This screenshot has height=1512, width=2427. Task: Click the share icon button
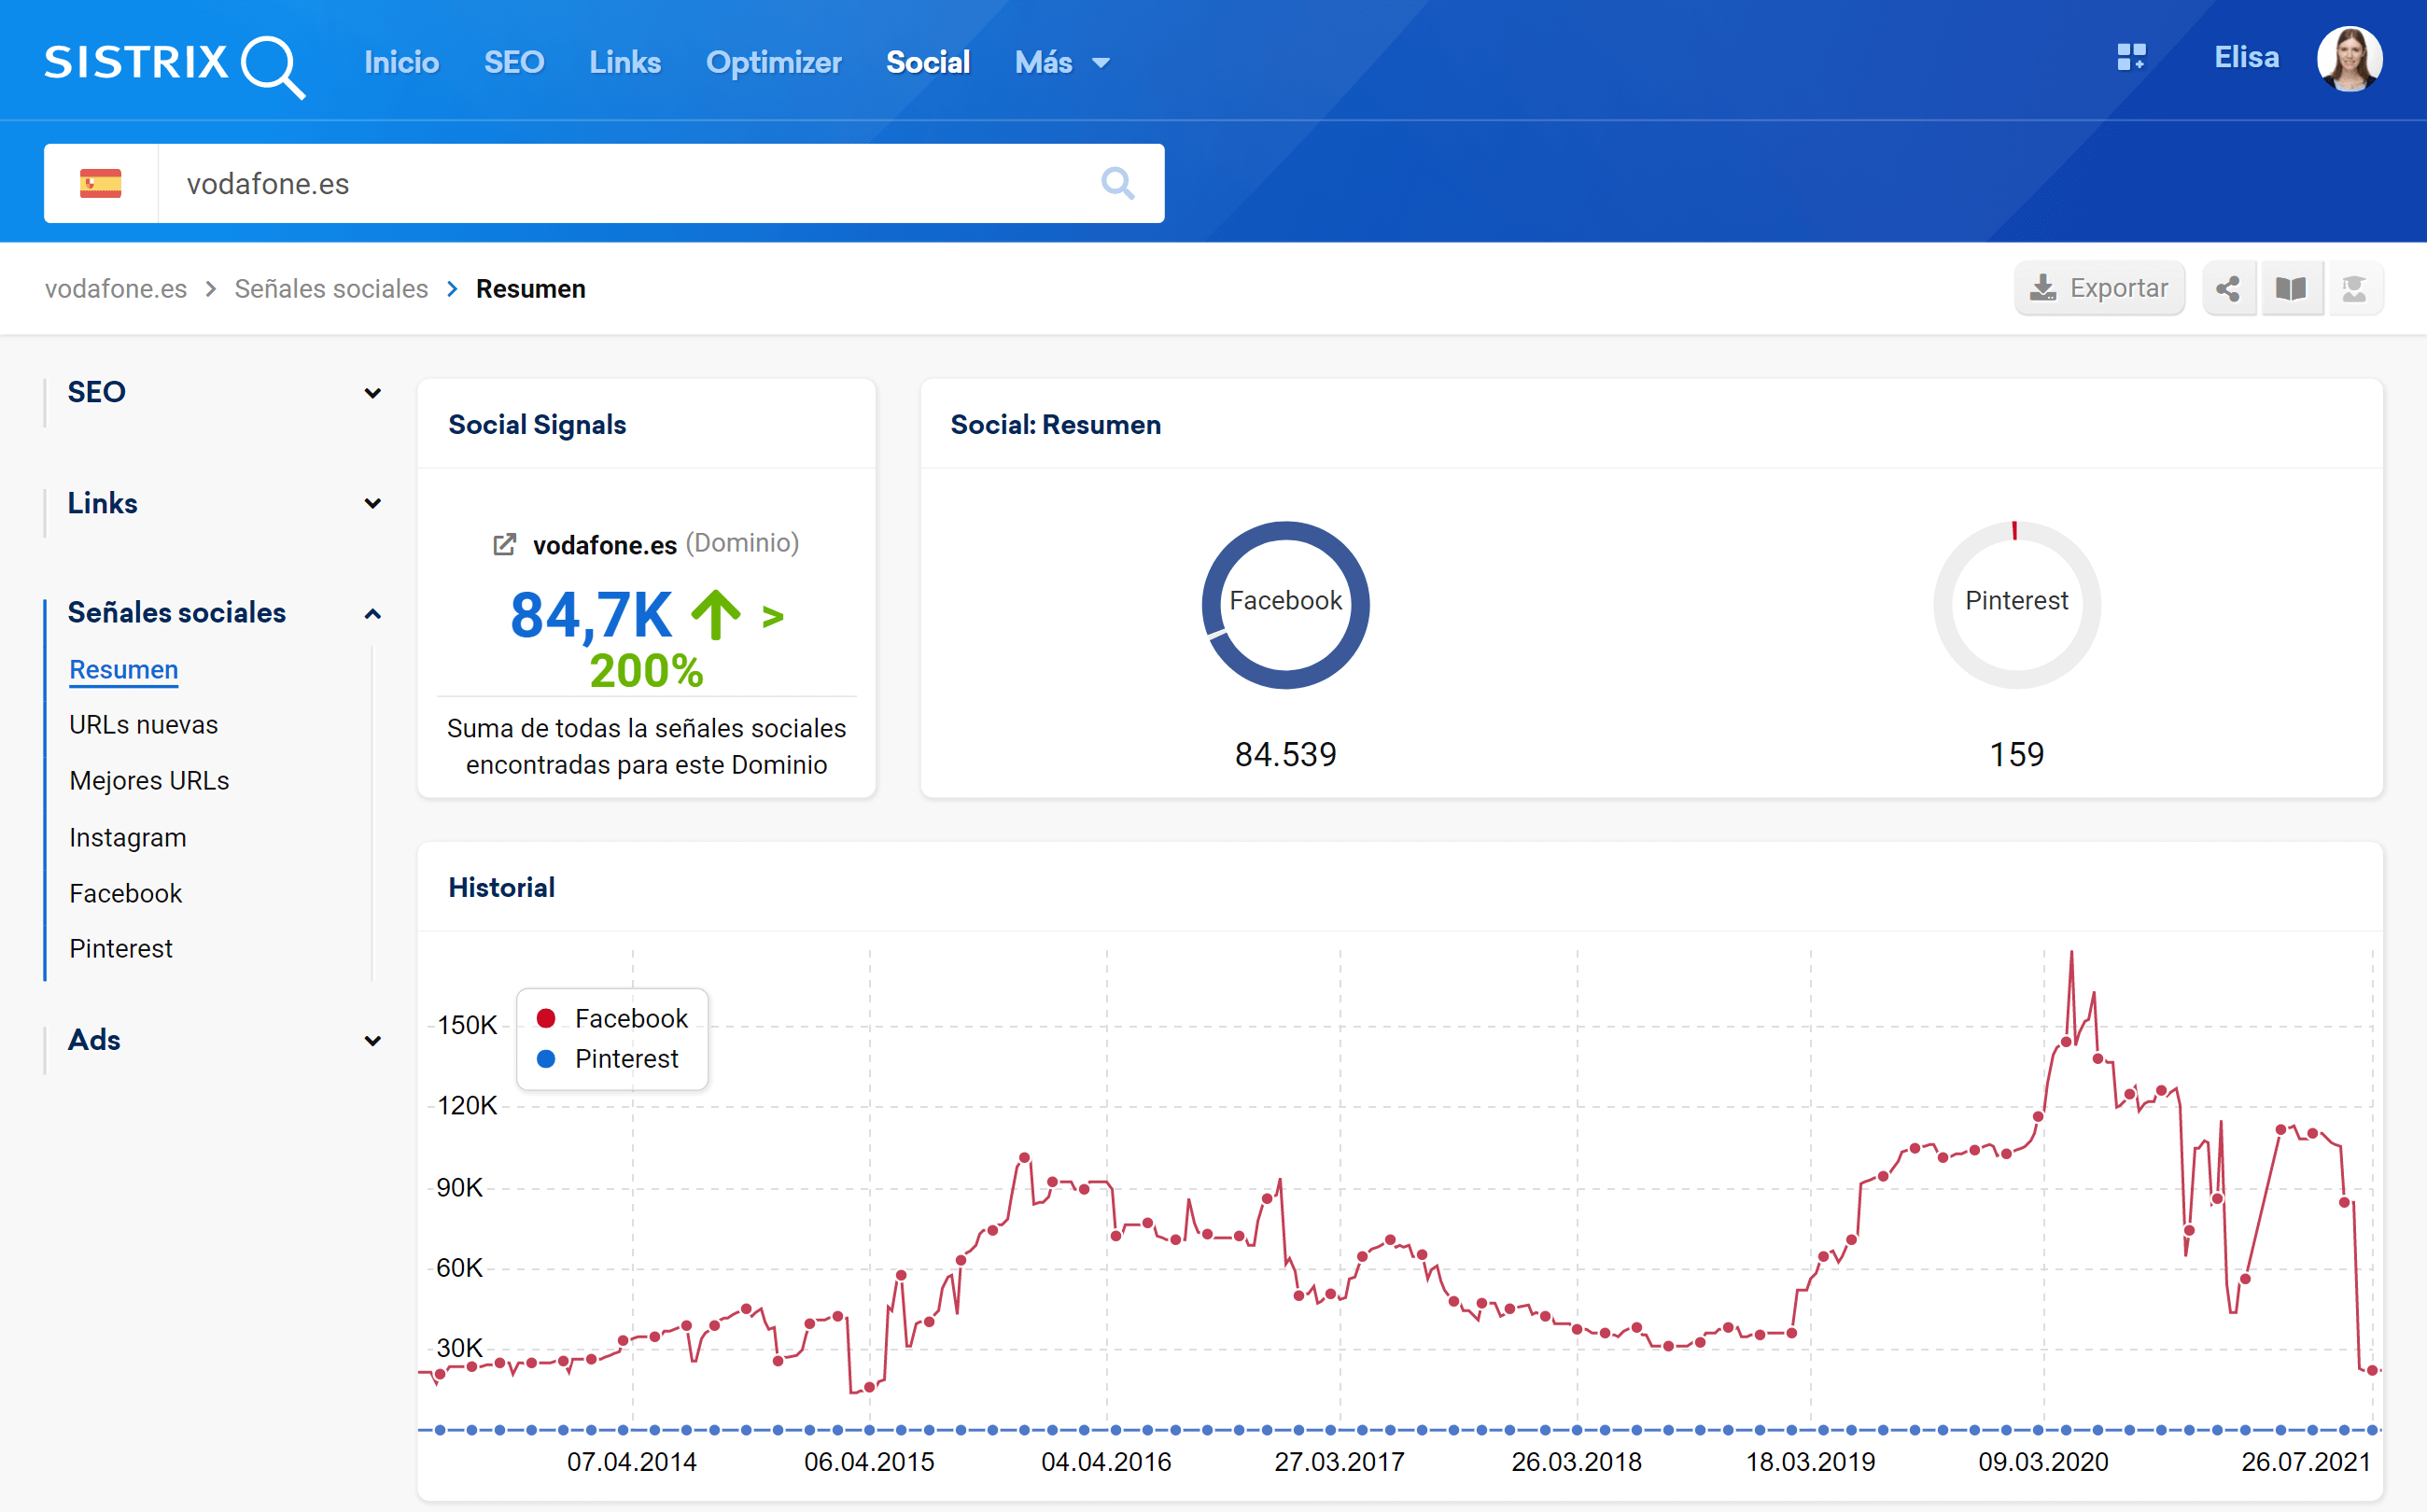pyautogui.click(x=2228, y=289)
